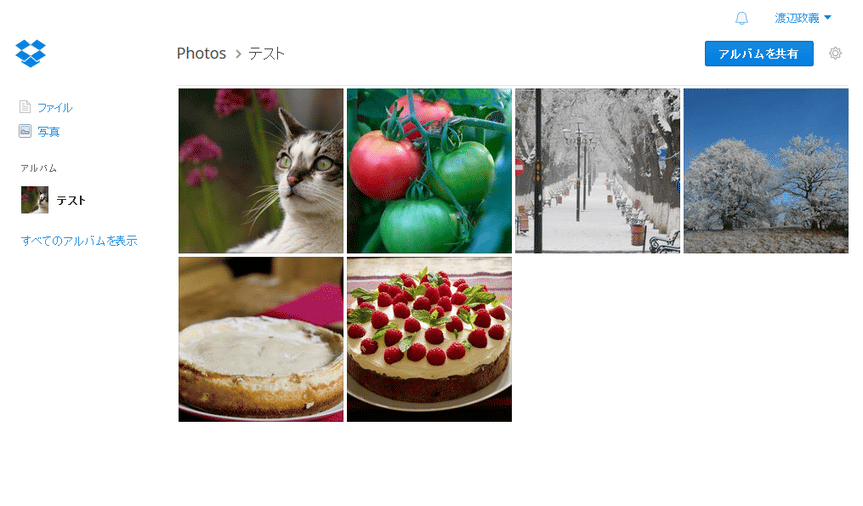Open すべてのアルバムを表示 link
863x506 pixels.
79,241
